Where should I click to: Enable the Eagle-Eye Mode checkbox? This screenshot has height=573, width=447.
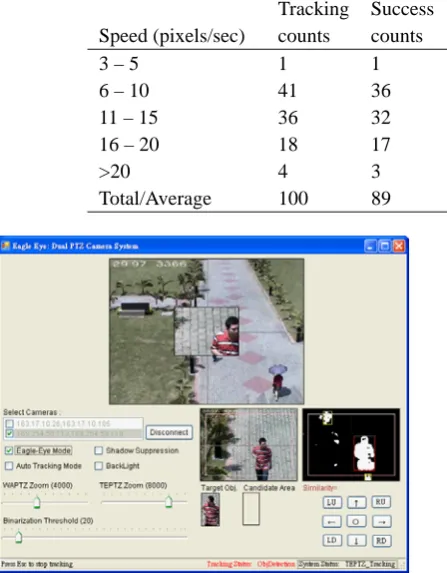coord(9,451)
